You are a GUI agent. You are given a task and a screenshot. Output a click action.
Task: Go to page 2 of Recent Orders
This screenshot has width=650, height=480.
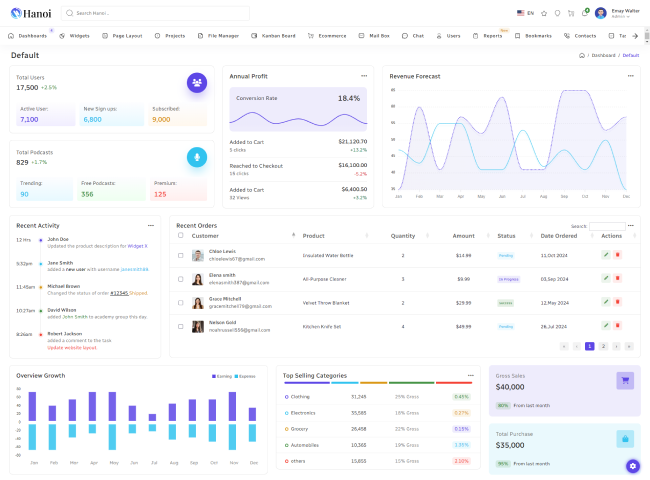[603, 346]
